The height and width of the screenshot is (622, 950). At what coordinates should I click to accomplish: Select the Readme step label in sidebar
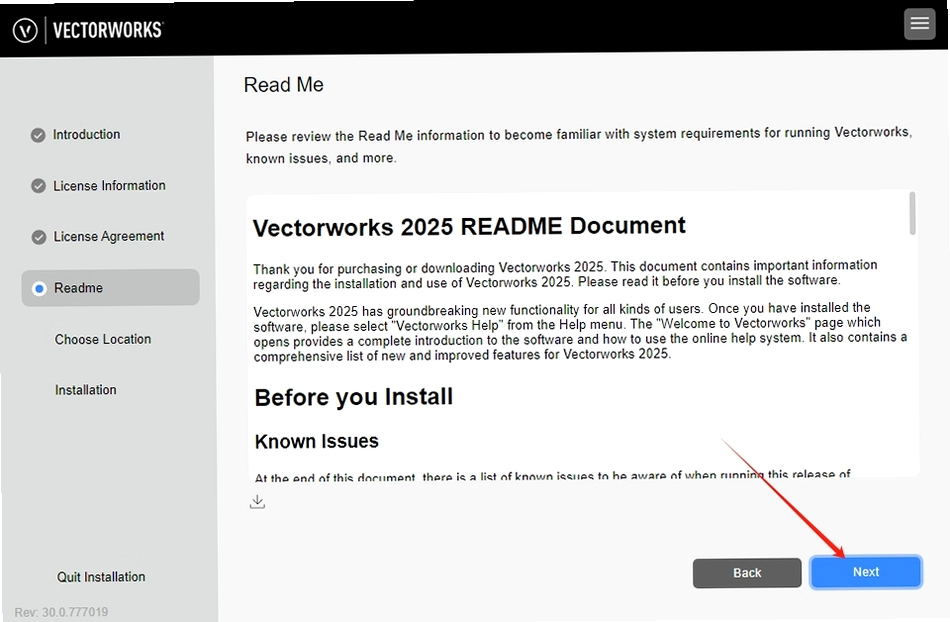[78, 288]
